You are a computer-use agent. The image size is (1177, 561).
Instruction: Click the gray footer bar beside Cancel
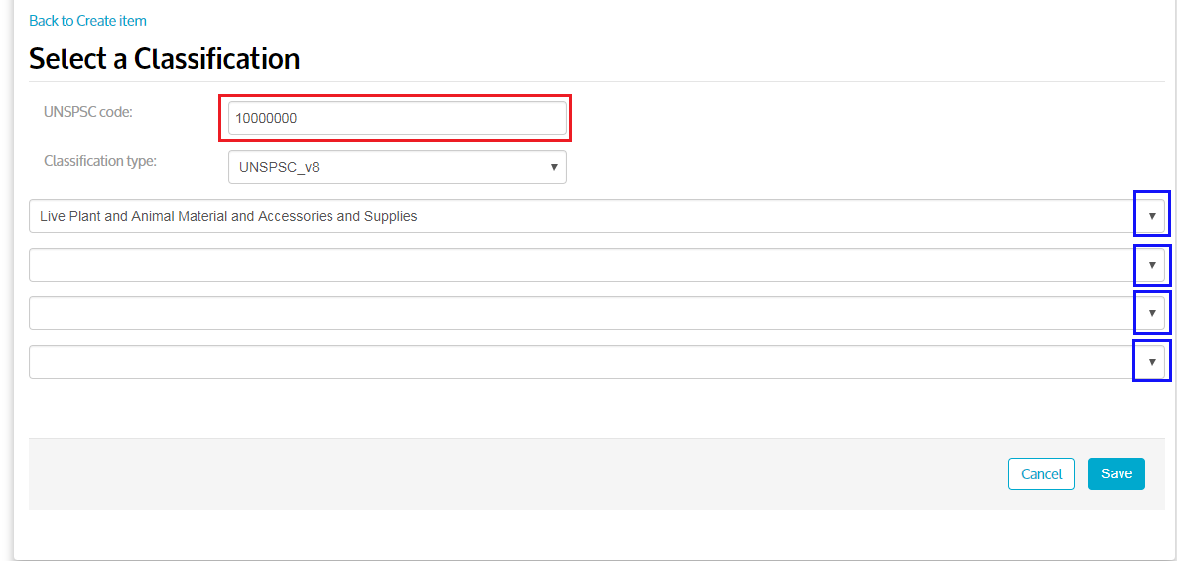[x=518, y=474]
